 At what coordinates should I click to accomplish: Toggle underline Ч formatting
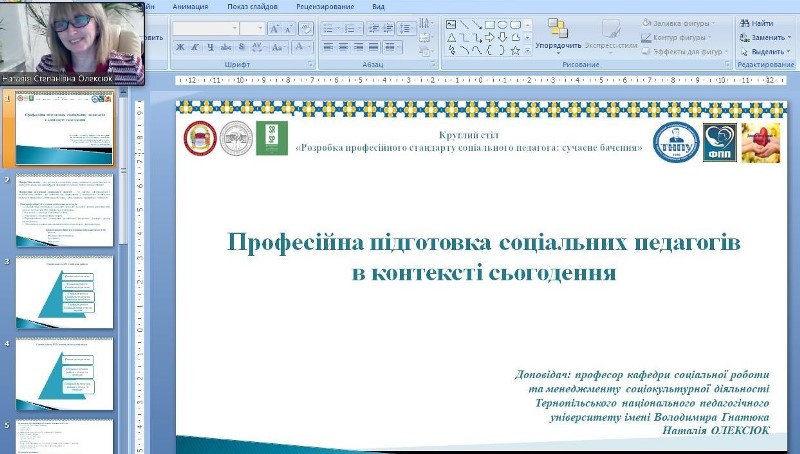coord(210,47)
